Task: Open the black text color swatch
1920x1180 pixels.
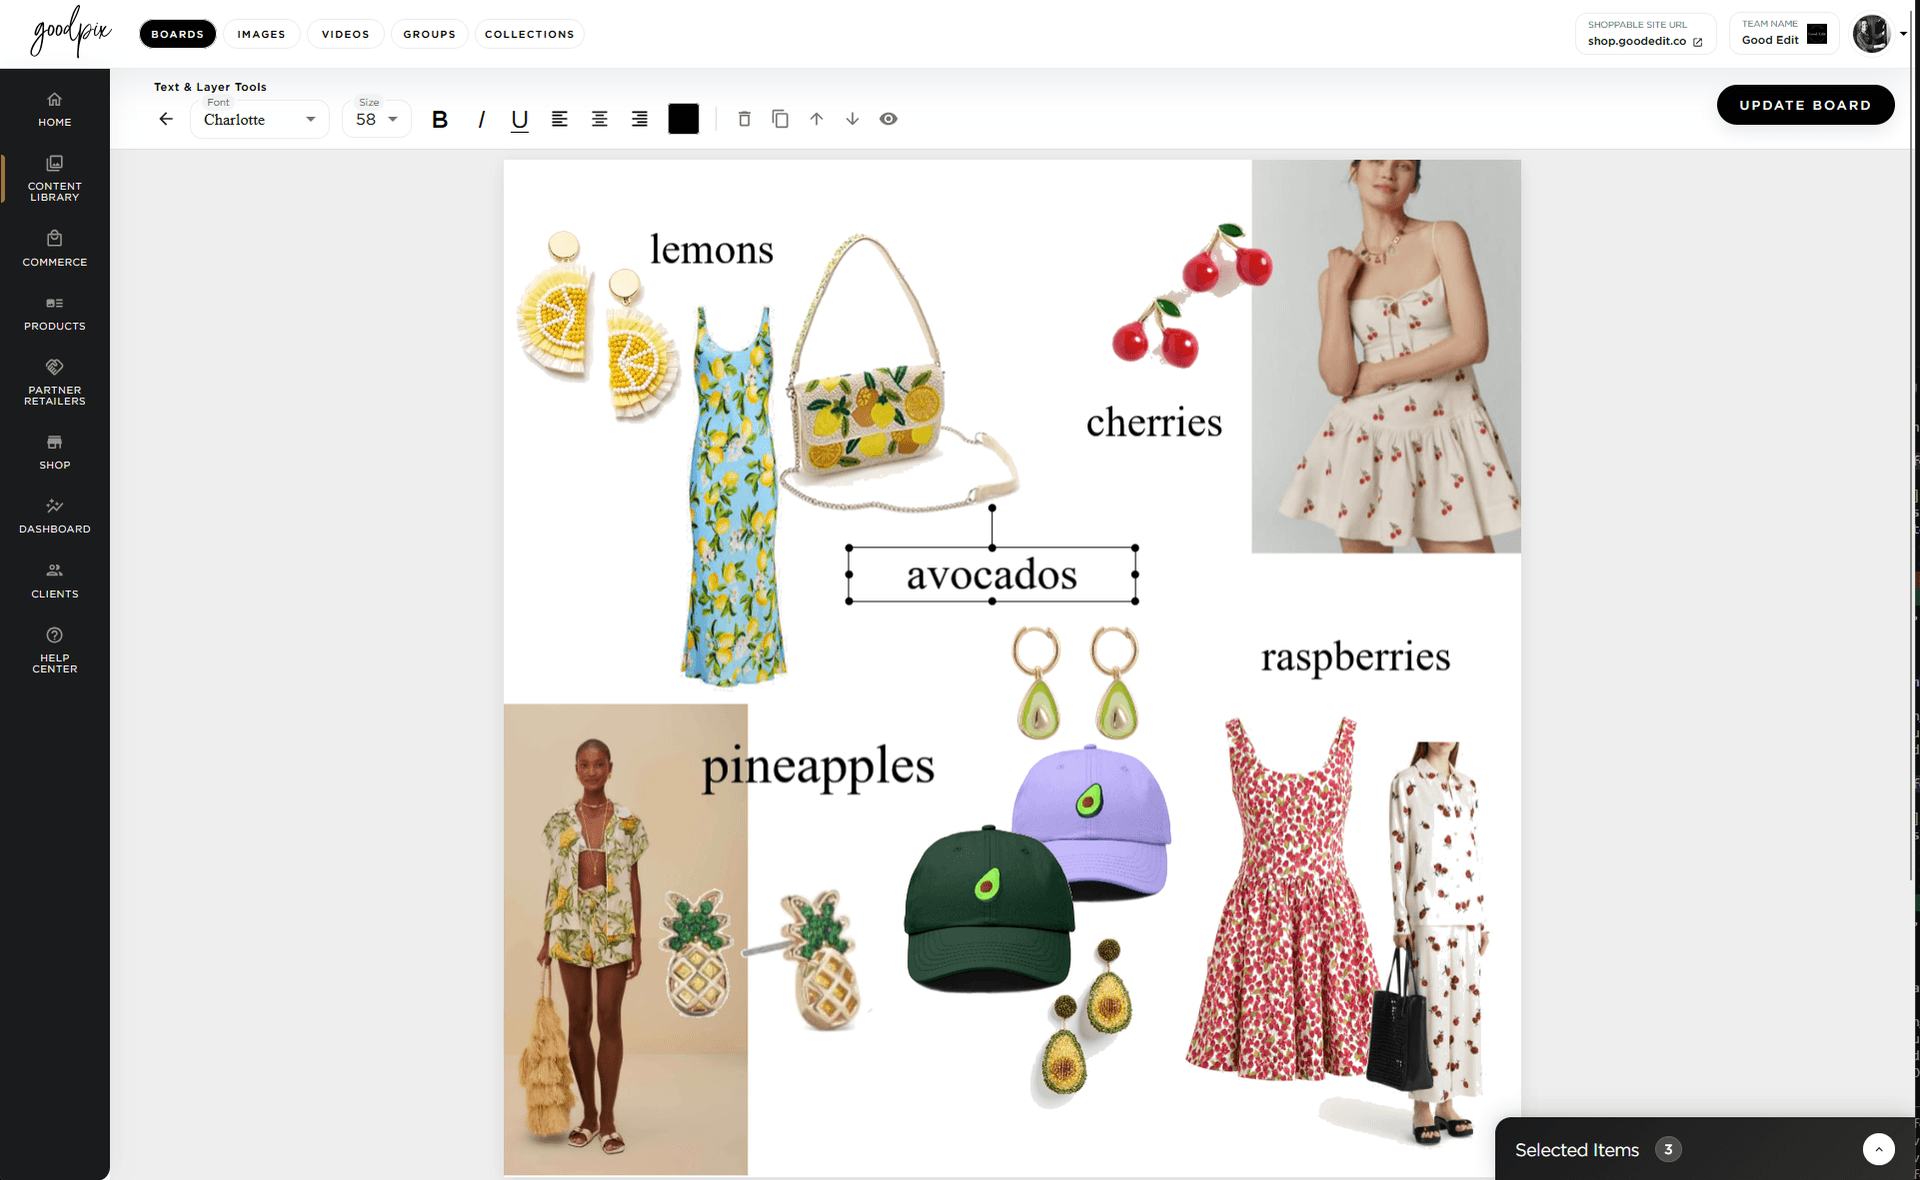Action: click(683, 119)
